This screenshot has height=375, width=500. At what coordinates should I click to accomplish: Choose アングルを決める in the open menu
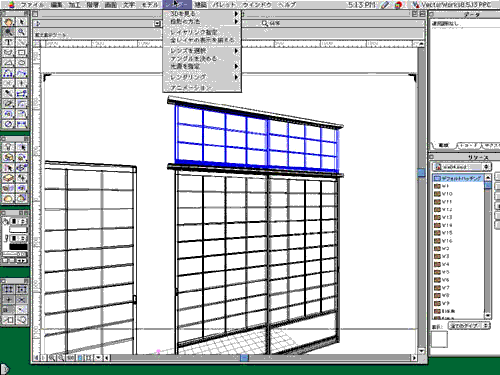202,59
